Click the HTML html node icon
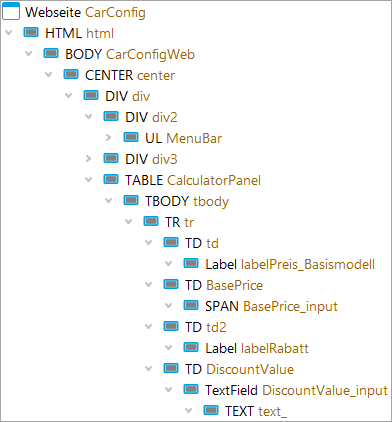The width and height of the screenshot is (392, 422). coord(31,32)
